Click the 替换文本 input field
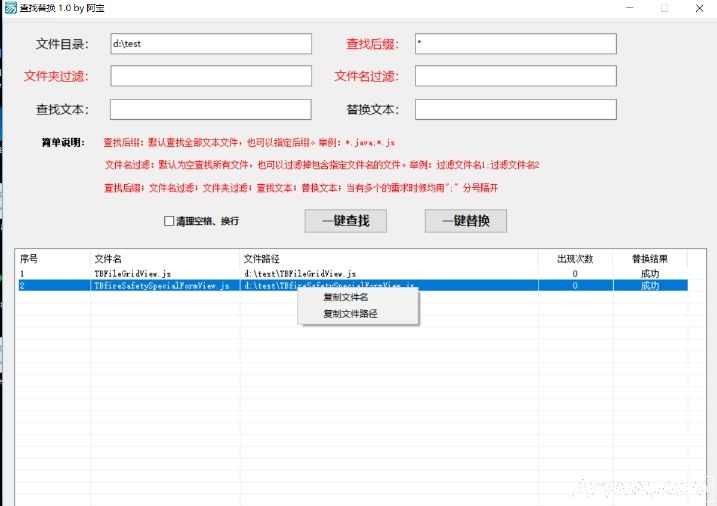 (x=516, y=110)
